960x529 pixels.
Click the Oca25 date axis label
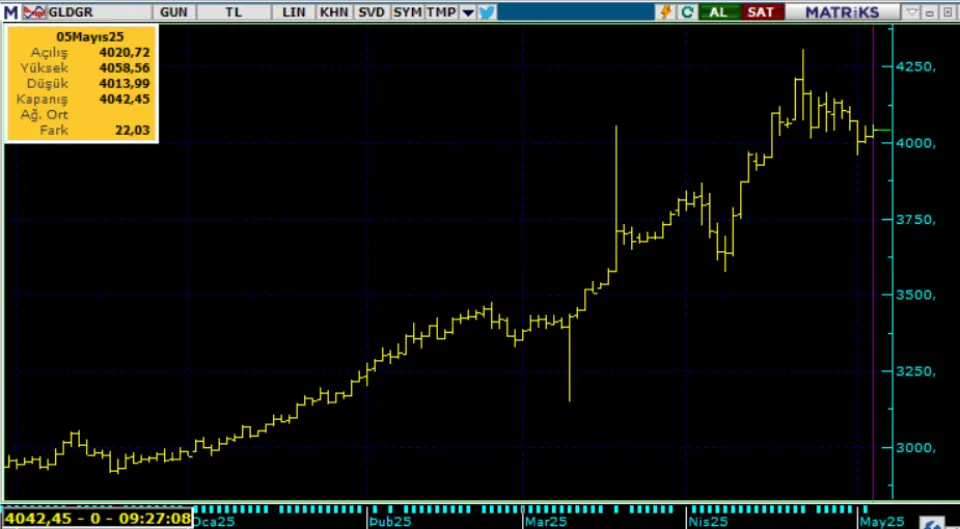coord(214,521)
